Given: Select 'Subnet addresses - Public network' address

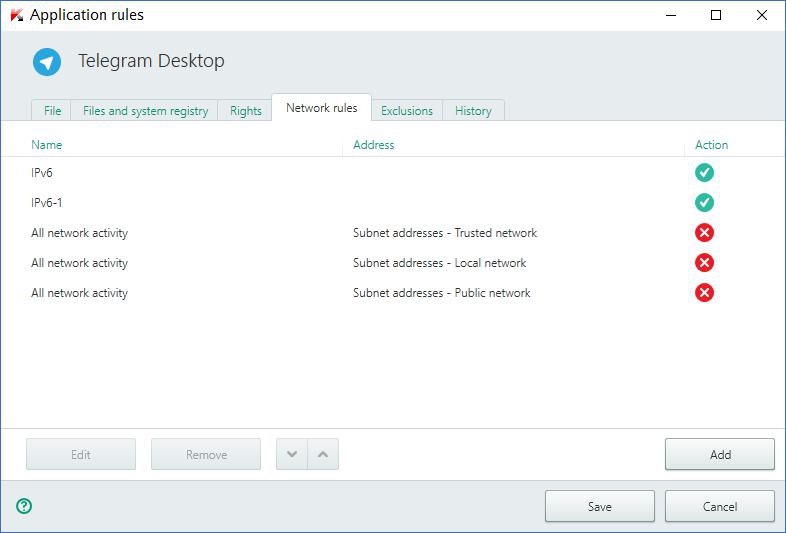Looking at the screenshot, I should point(442,293).
